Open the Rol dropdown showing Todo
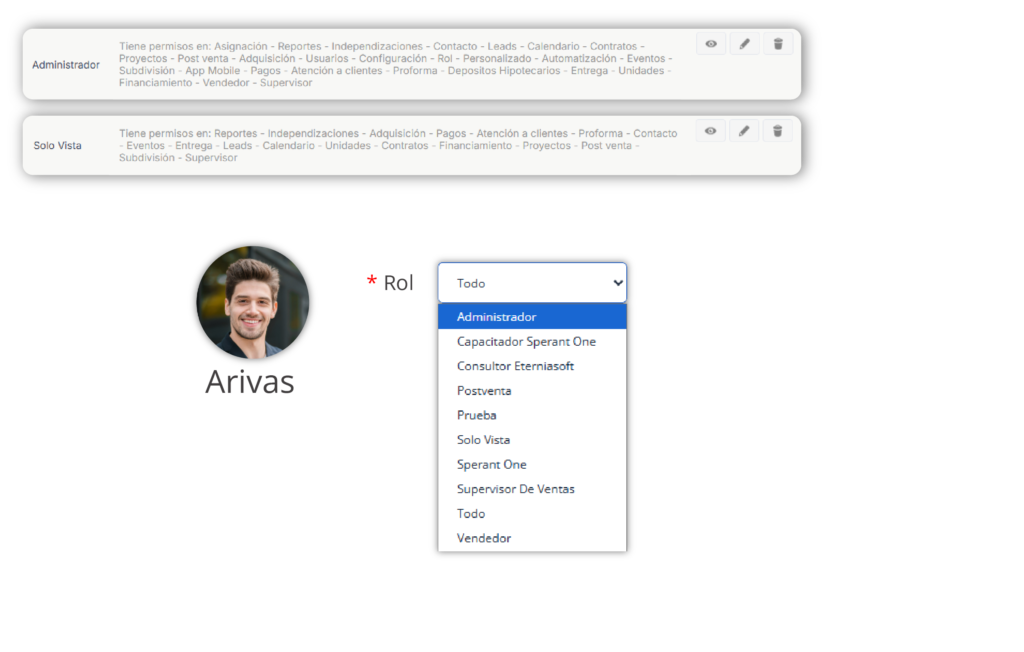The image size is (1024, 652). click(x=532, y=283)
